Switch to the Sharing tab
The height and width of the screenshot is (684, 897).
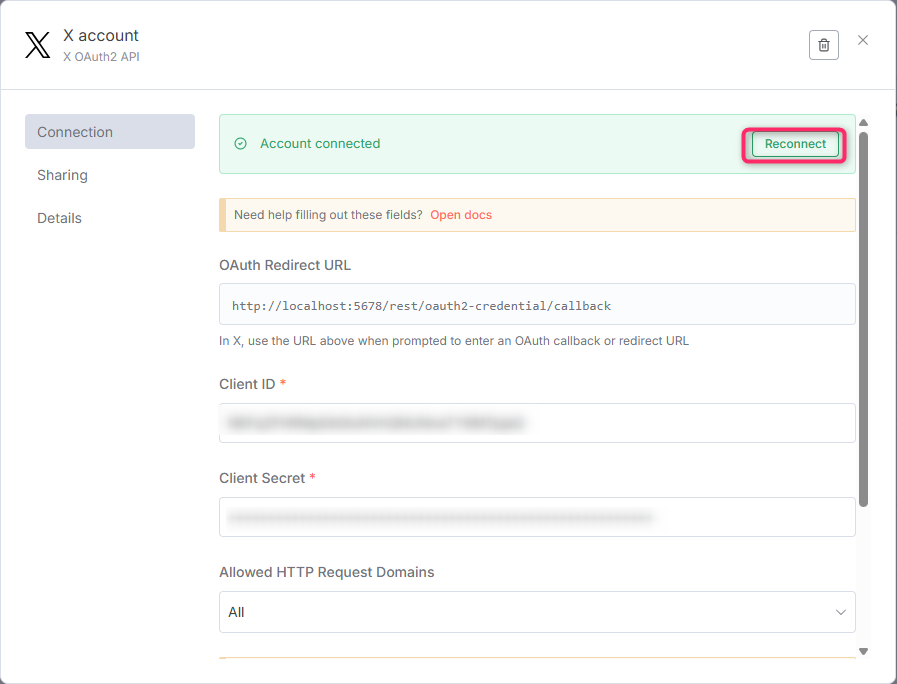[x=63, y=175]
